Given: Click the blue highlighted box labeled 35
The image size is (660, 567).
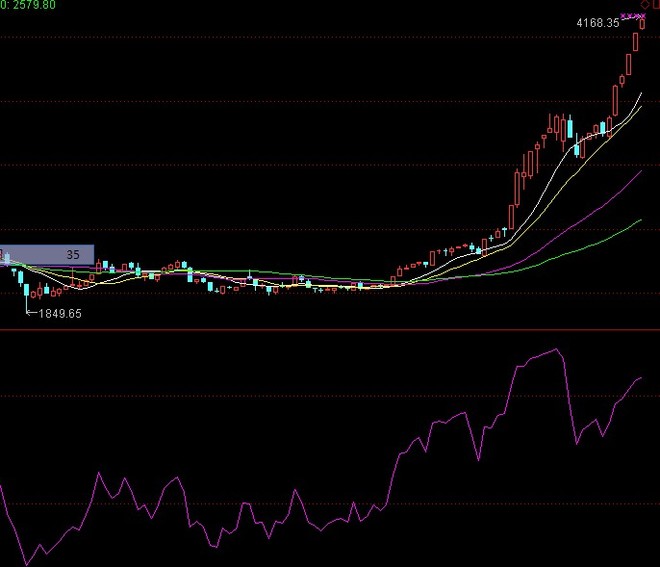Looking at the screenshot, I should 47,255.
